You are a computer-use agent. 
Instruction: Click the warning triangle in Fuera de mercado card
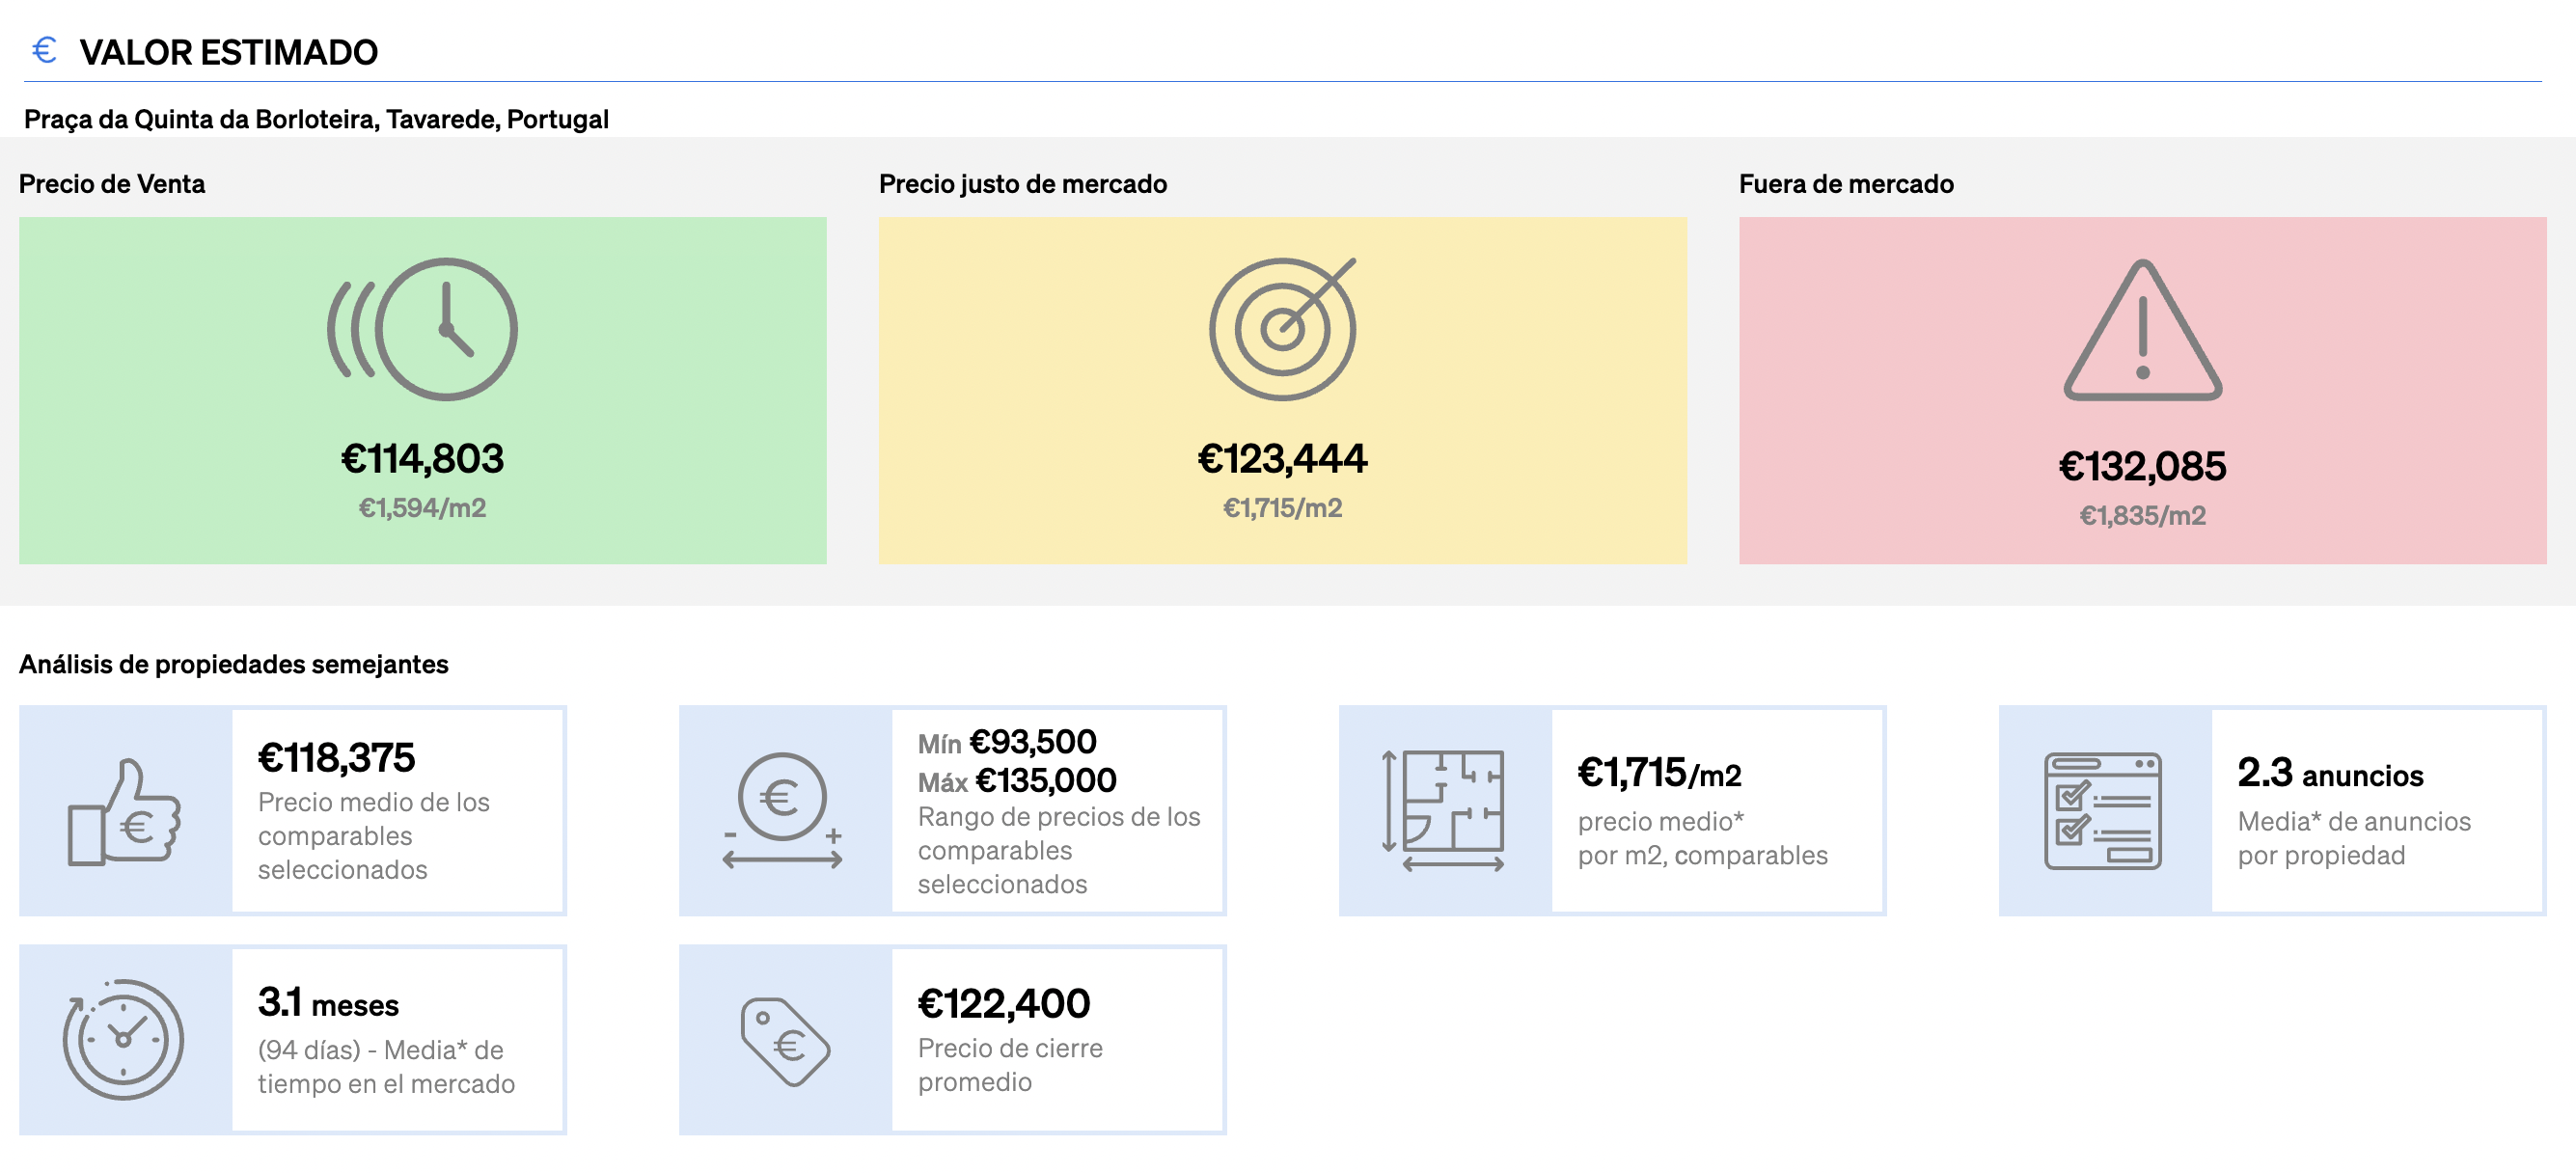point(2142,330)
